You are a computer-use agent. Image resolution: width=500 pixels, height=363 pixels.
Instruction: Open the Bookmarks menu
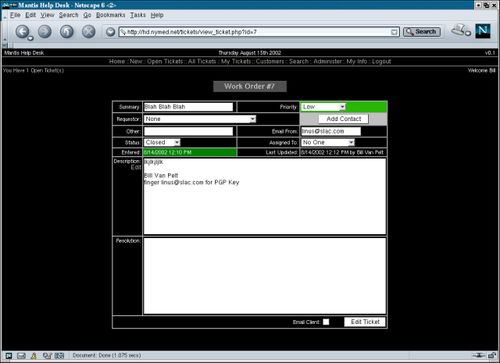point(110,15)
